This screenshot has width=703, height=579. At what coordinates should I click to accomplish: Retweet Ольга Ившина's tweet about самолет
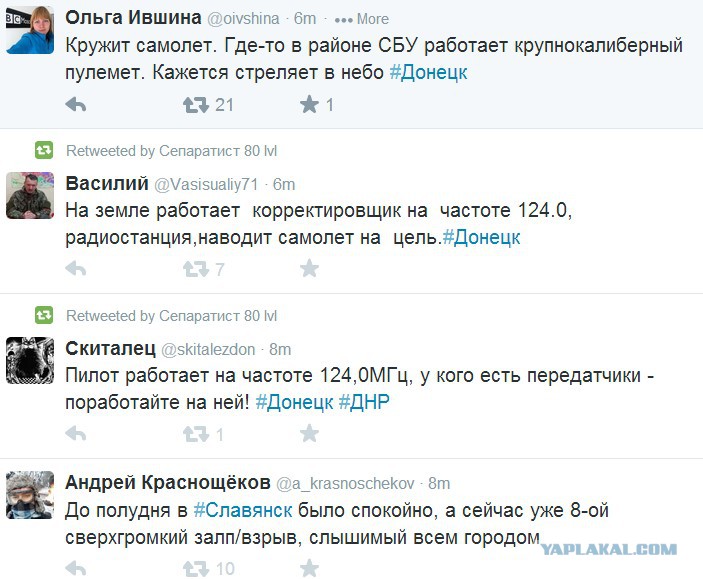(196, 105)
